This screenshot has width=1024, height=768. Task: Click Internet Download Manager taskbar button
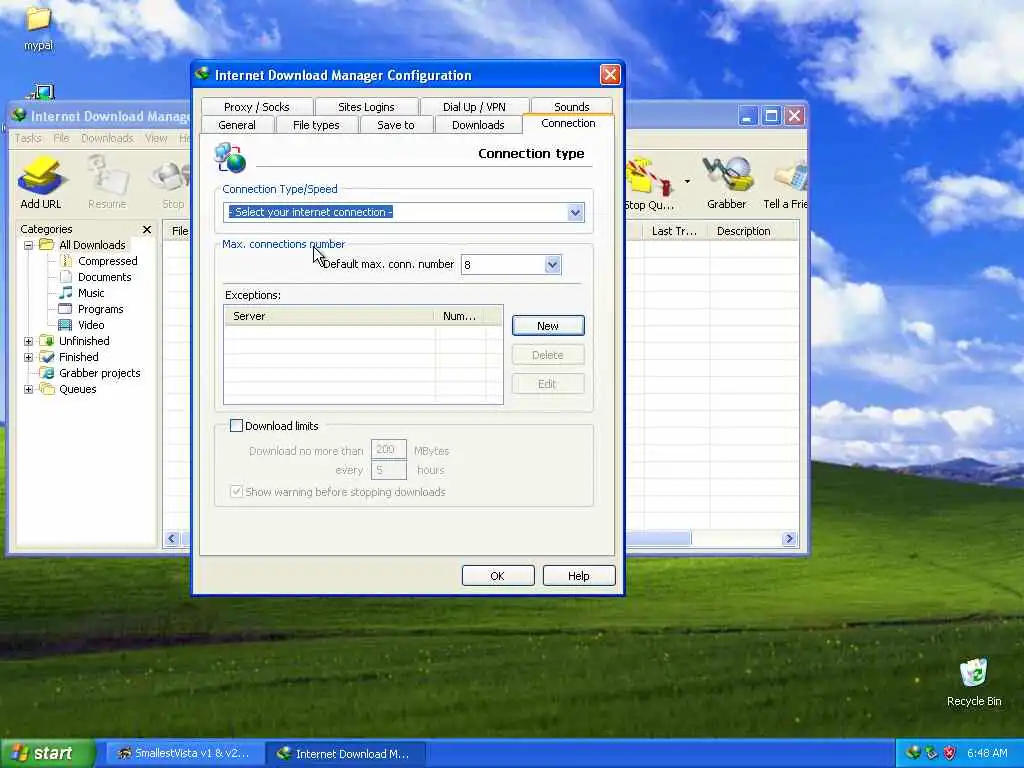346,754
